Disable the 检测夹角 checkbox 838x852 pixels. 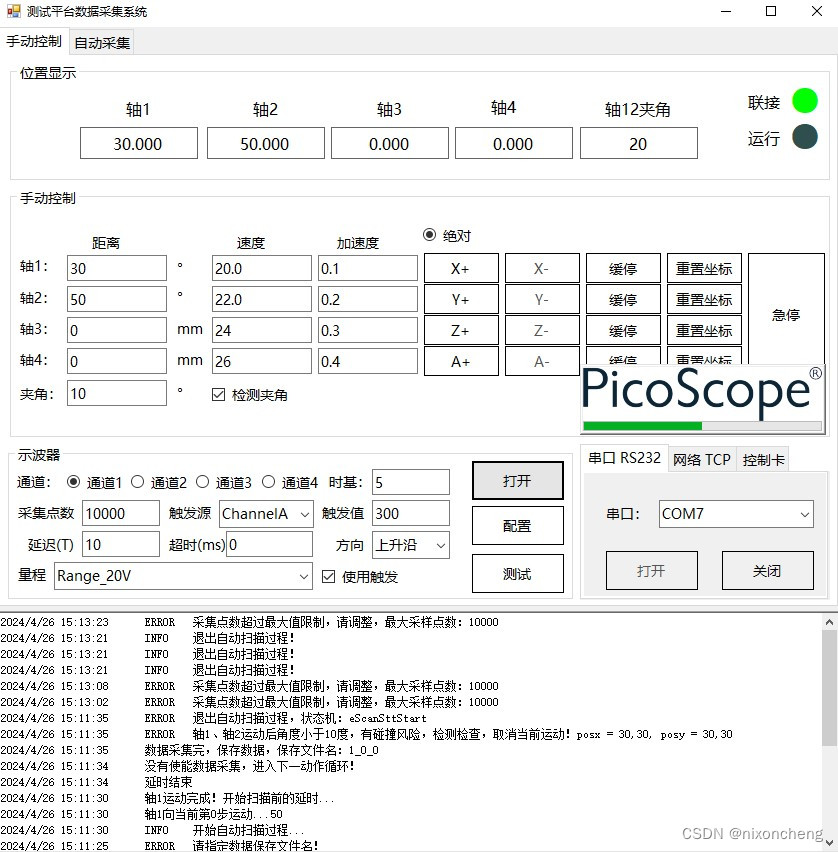pos(218,393)
